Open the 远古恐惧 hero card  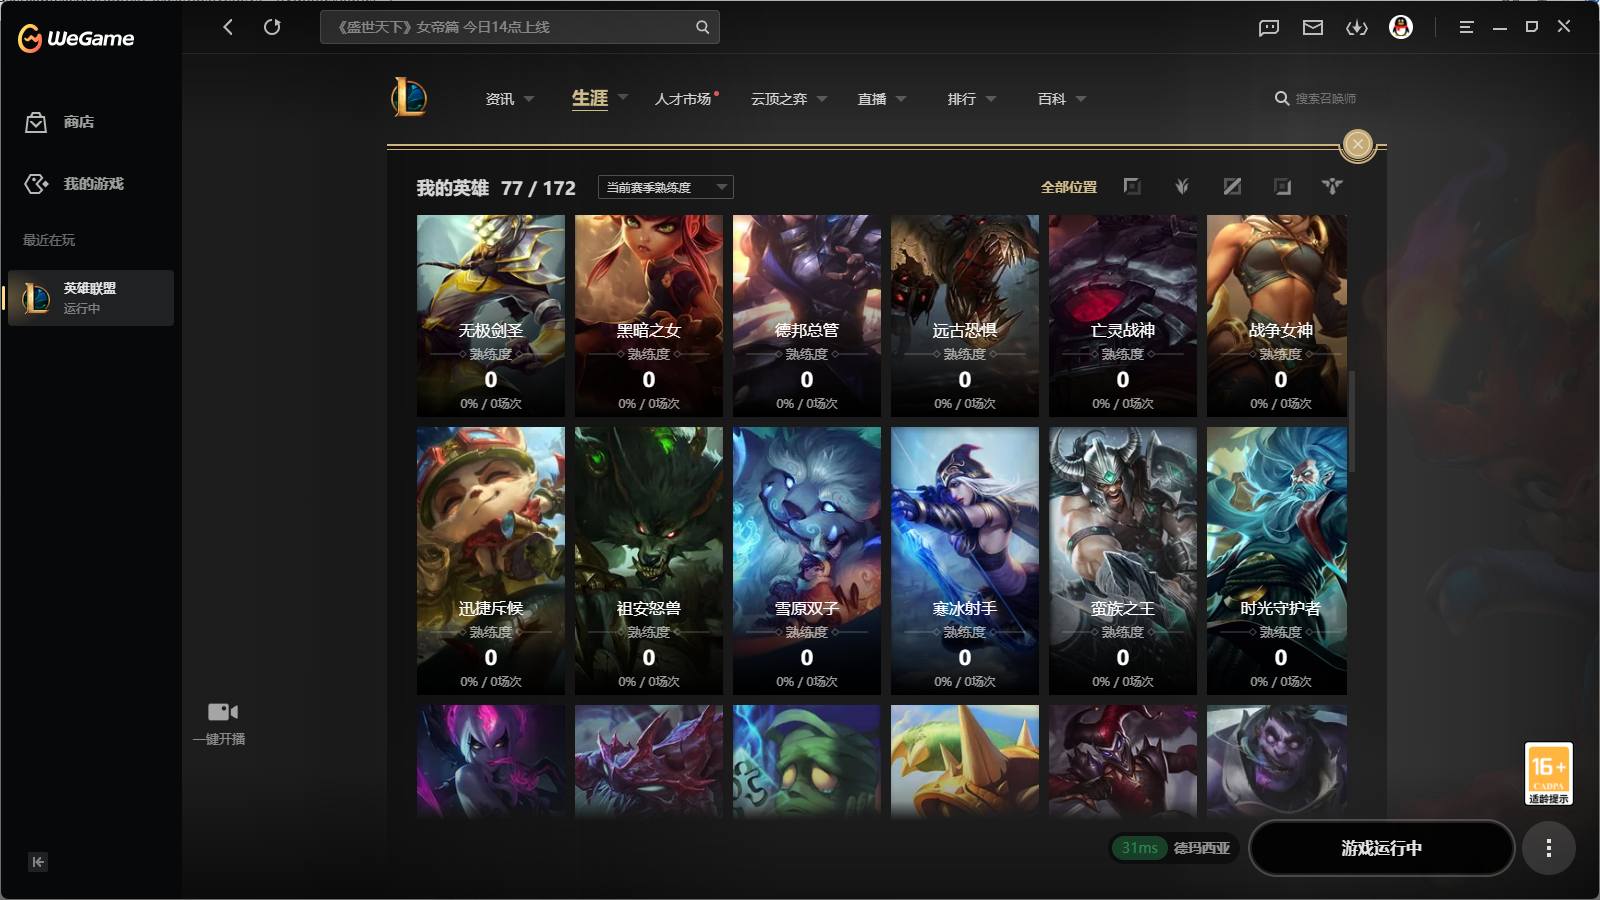coord(965,316)
